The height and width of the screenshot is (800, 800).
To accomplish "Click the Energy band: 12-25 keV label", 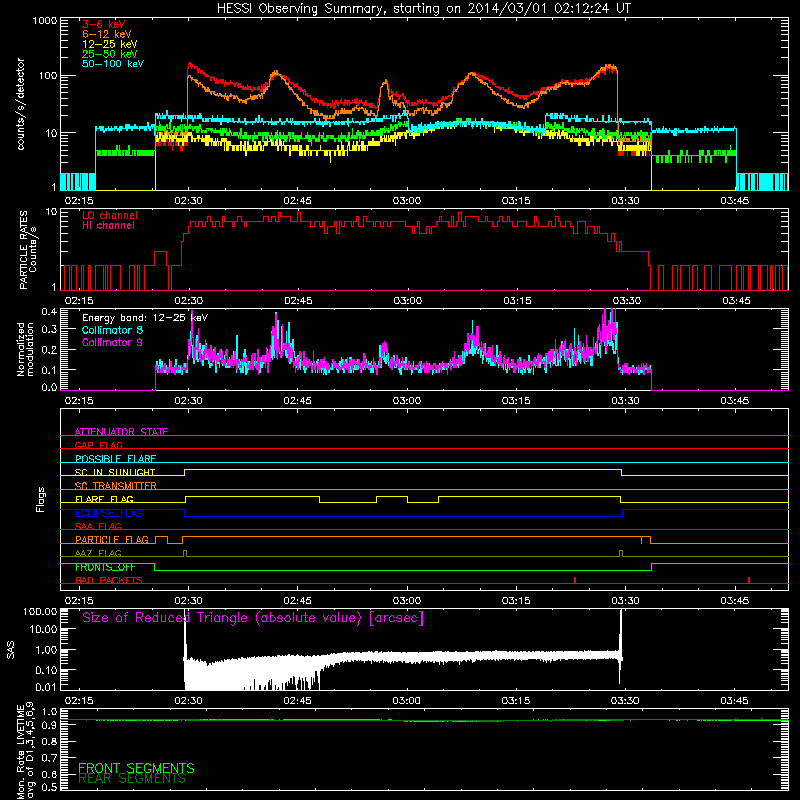I will click(x=145, y=318).
